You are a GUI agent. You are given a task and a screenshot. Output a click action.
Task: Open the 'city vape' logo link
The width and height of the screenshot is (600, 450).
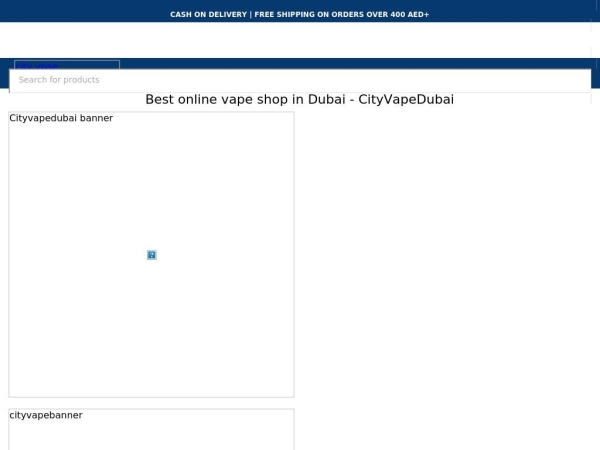(67, 65)
